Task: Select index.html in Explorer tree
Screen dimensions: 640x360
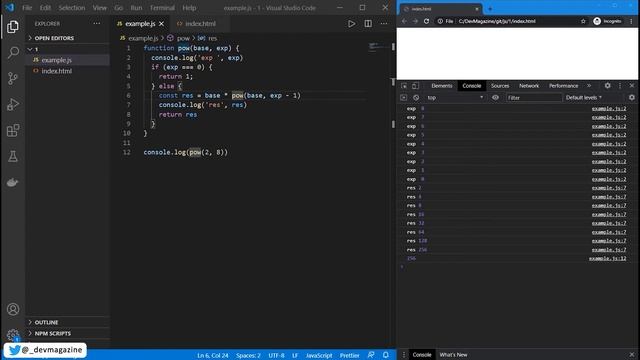Action: coord(57,71)
